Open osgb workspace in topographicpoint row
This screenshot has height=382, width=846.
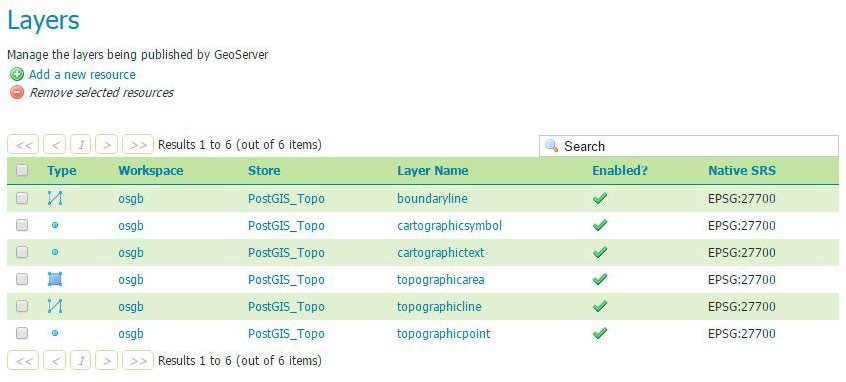coord(131,334)
